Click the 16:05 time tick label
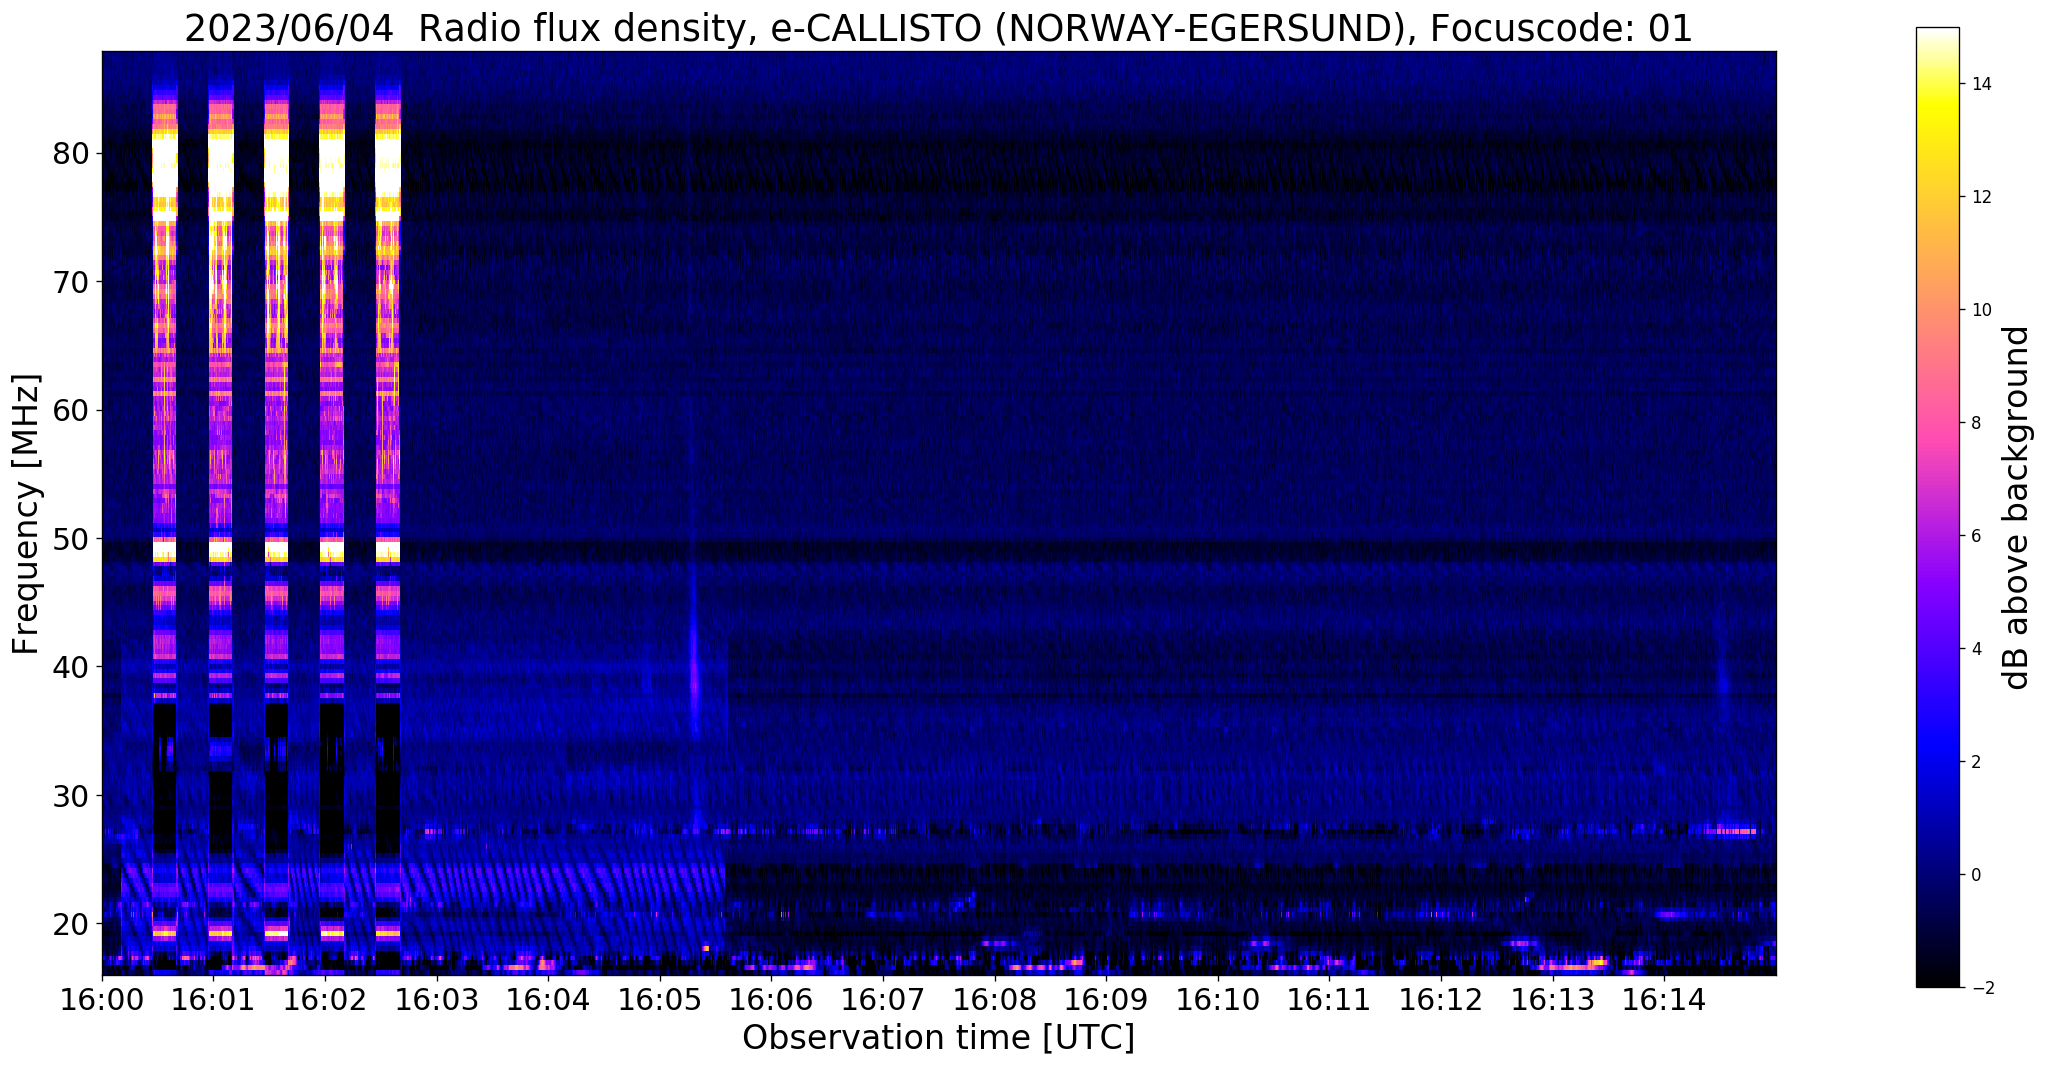The height and width of the screenshot is (1067, 2047). 660,999
